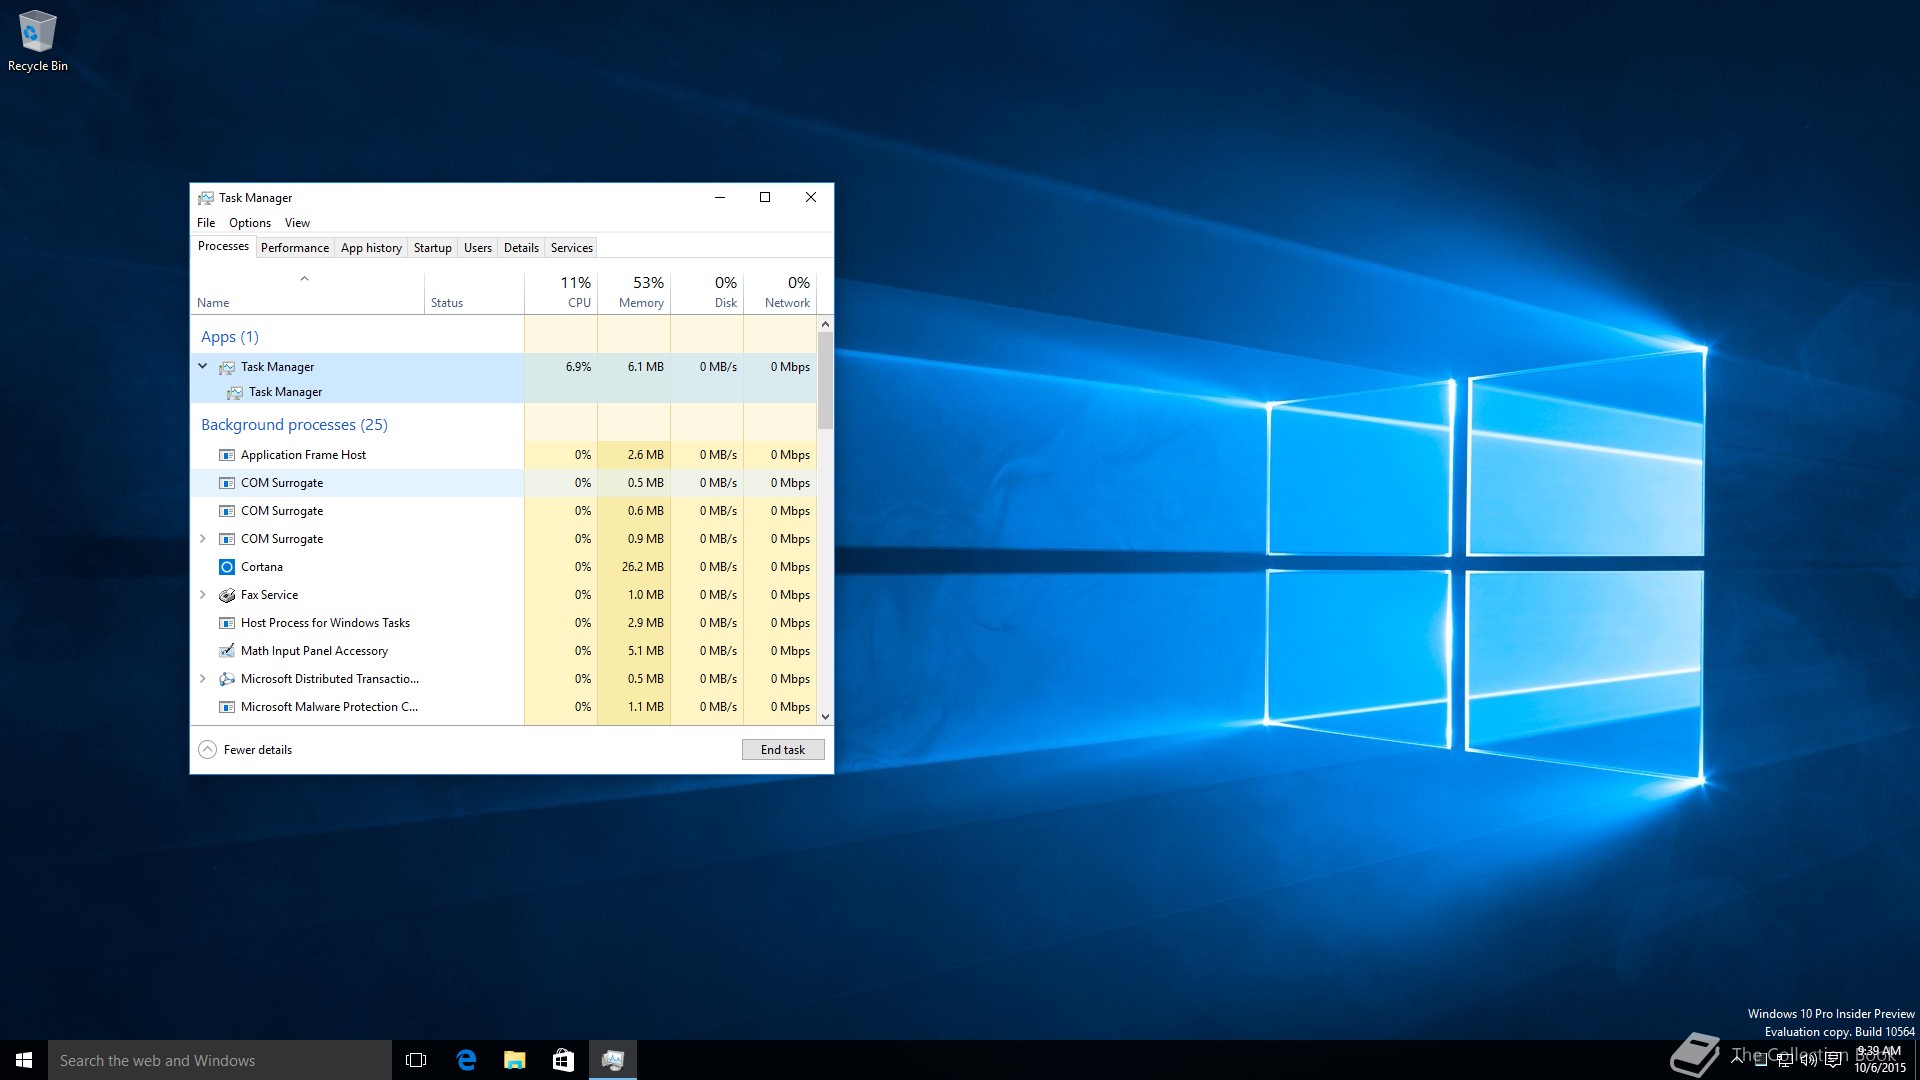This screenshot has height=1080, width=1920.
Task: Expand the Fax Service process group
Action: point(203,595)
